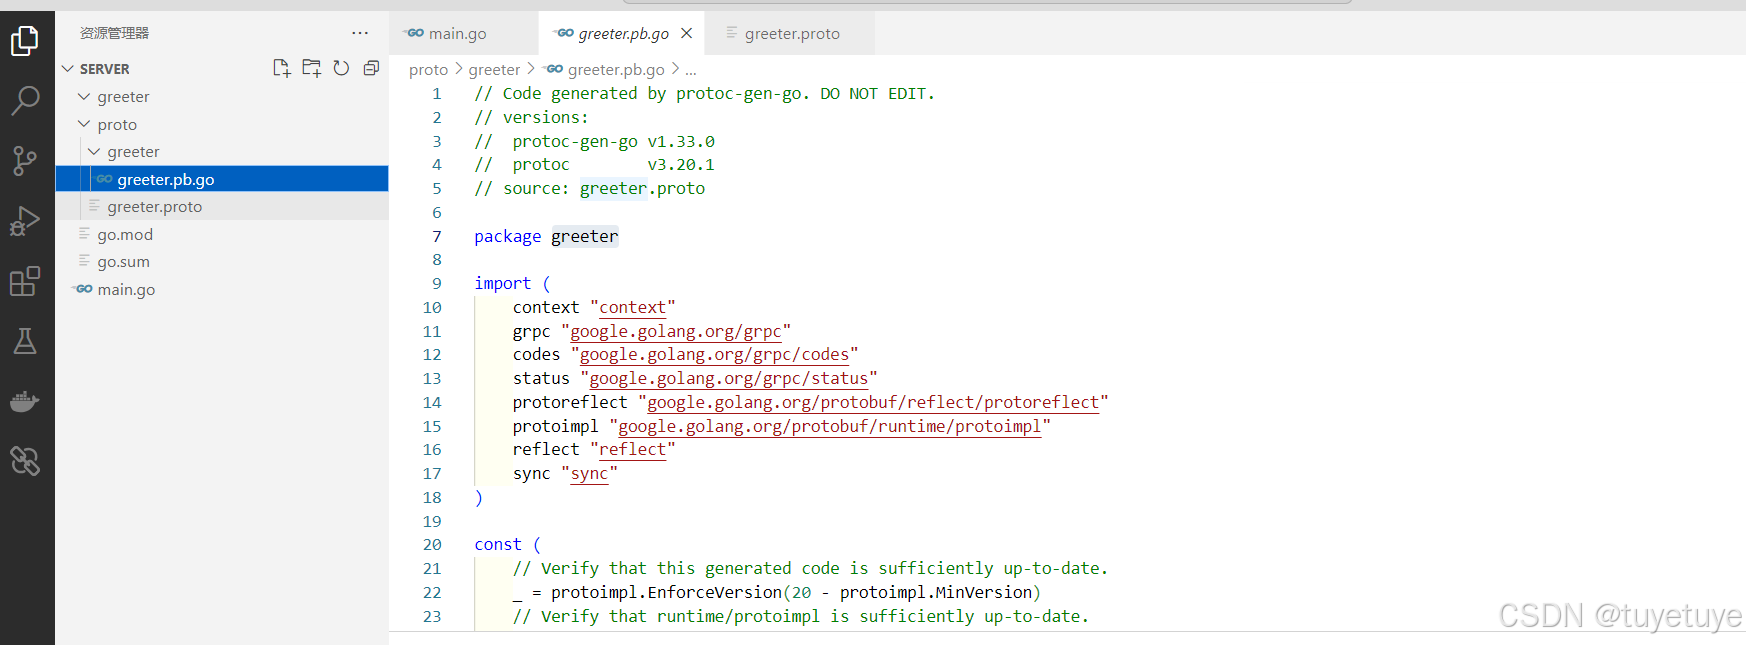Click the 'v3.20.1' protoc version text

coord(681,165)
